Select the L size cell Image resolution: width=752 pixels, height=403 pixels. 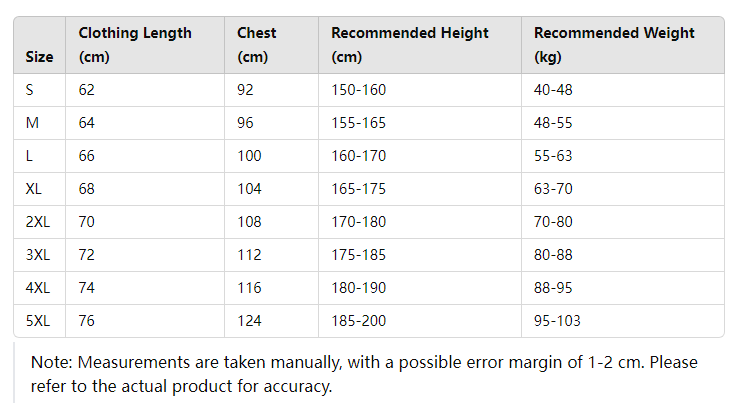pyautogui.click(x=30, y=156)
